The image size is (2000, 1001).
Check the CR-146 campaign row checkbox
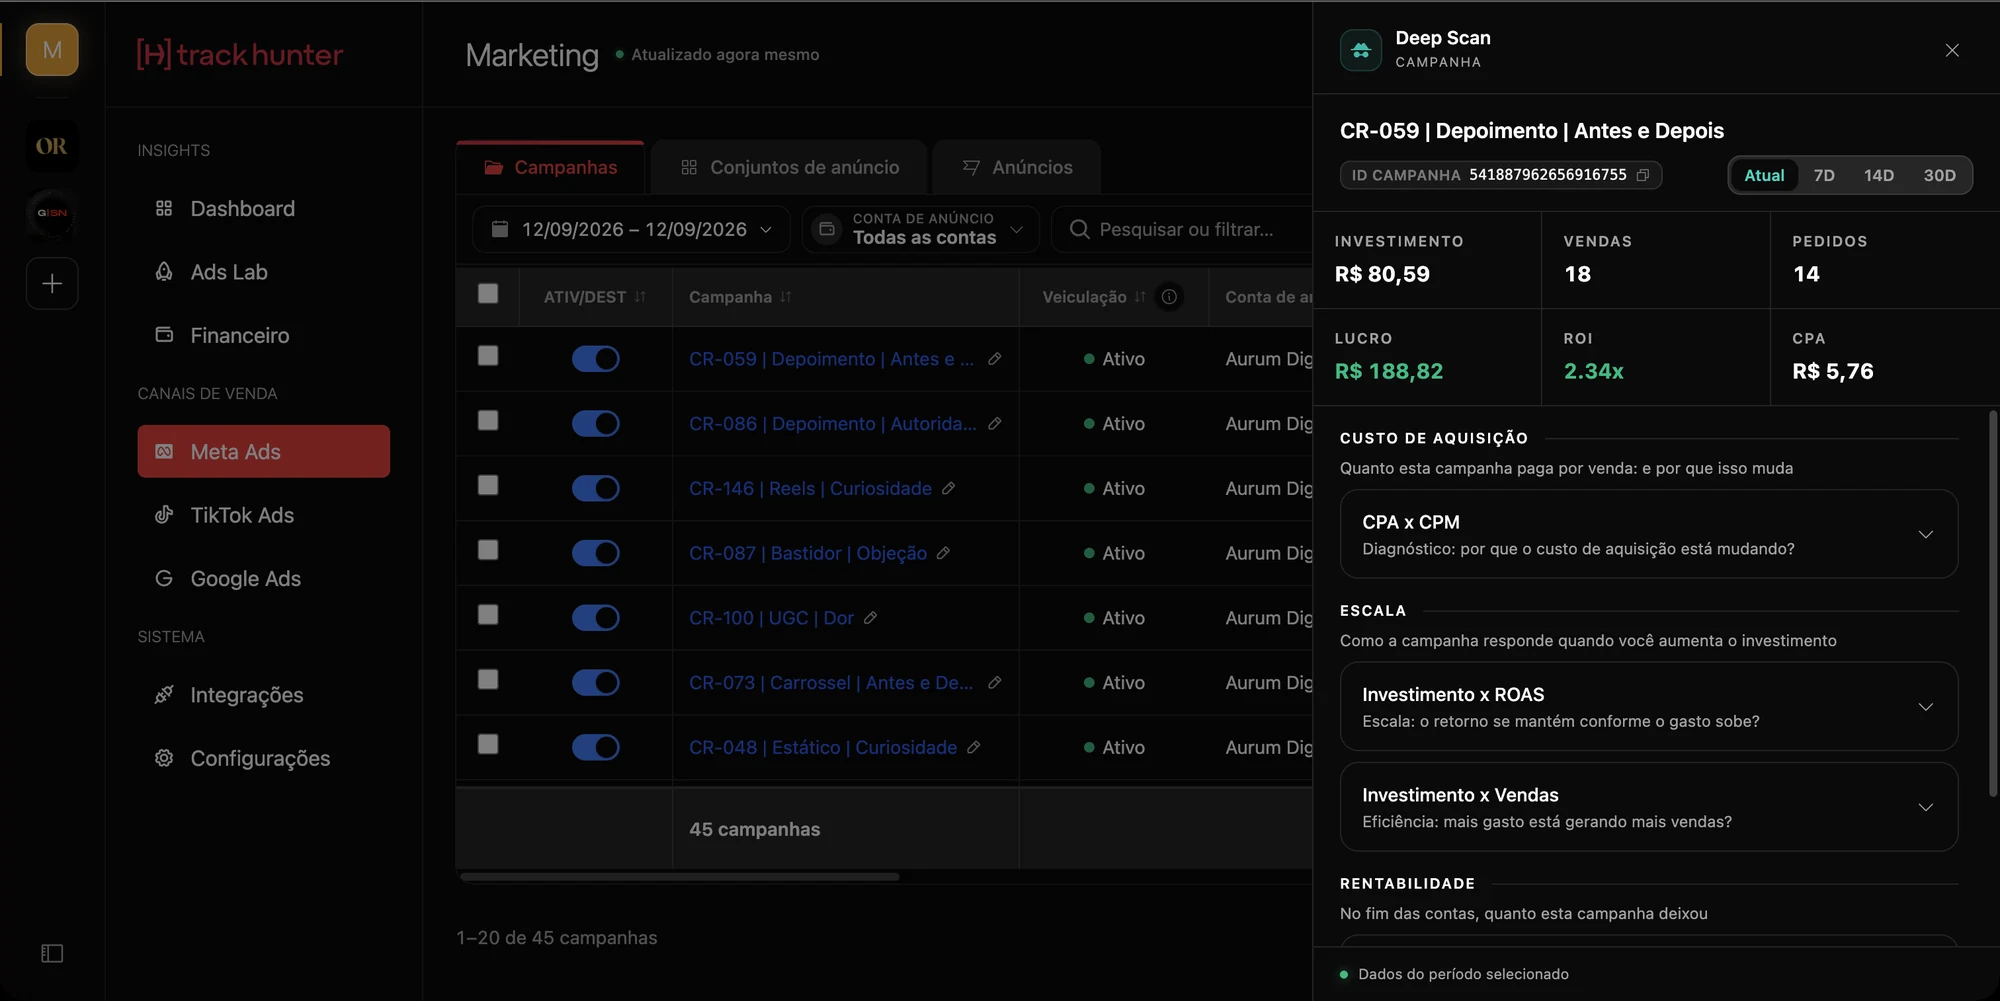pyautogui.click(x=488, y=485)
